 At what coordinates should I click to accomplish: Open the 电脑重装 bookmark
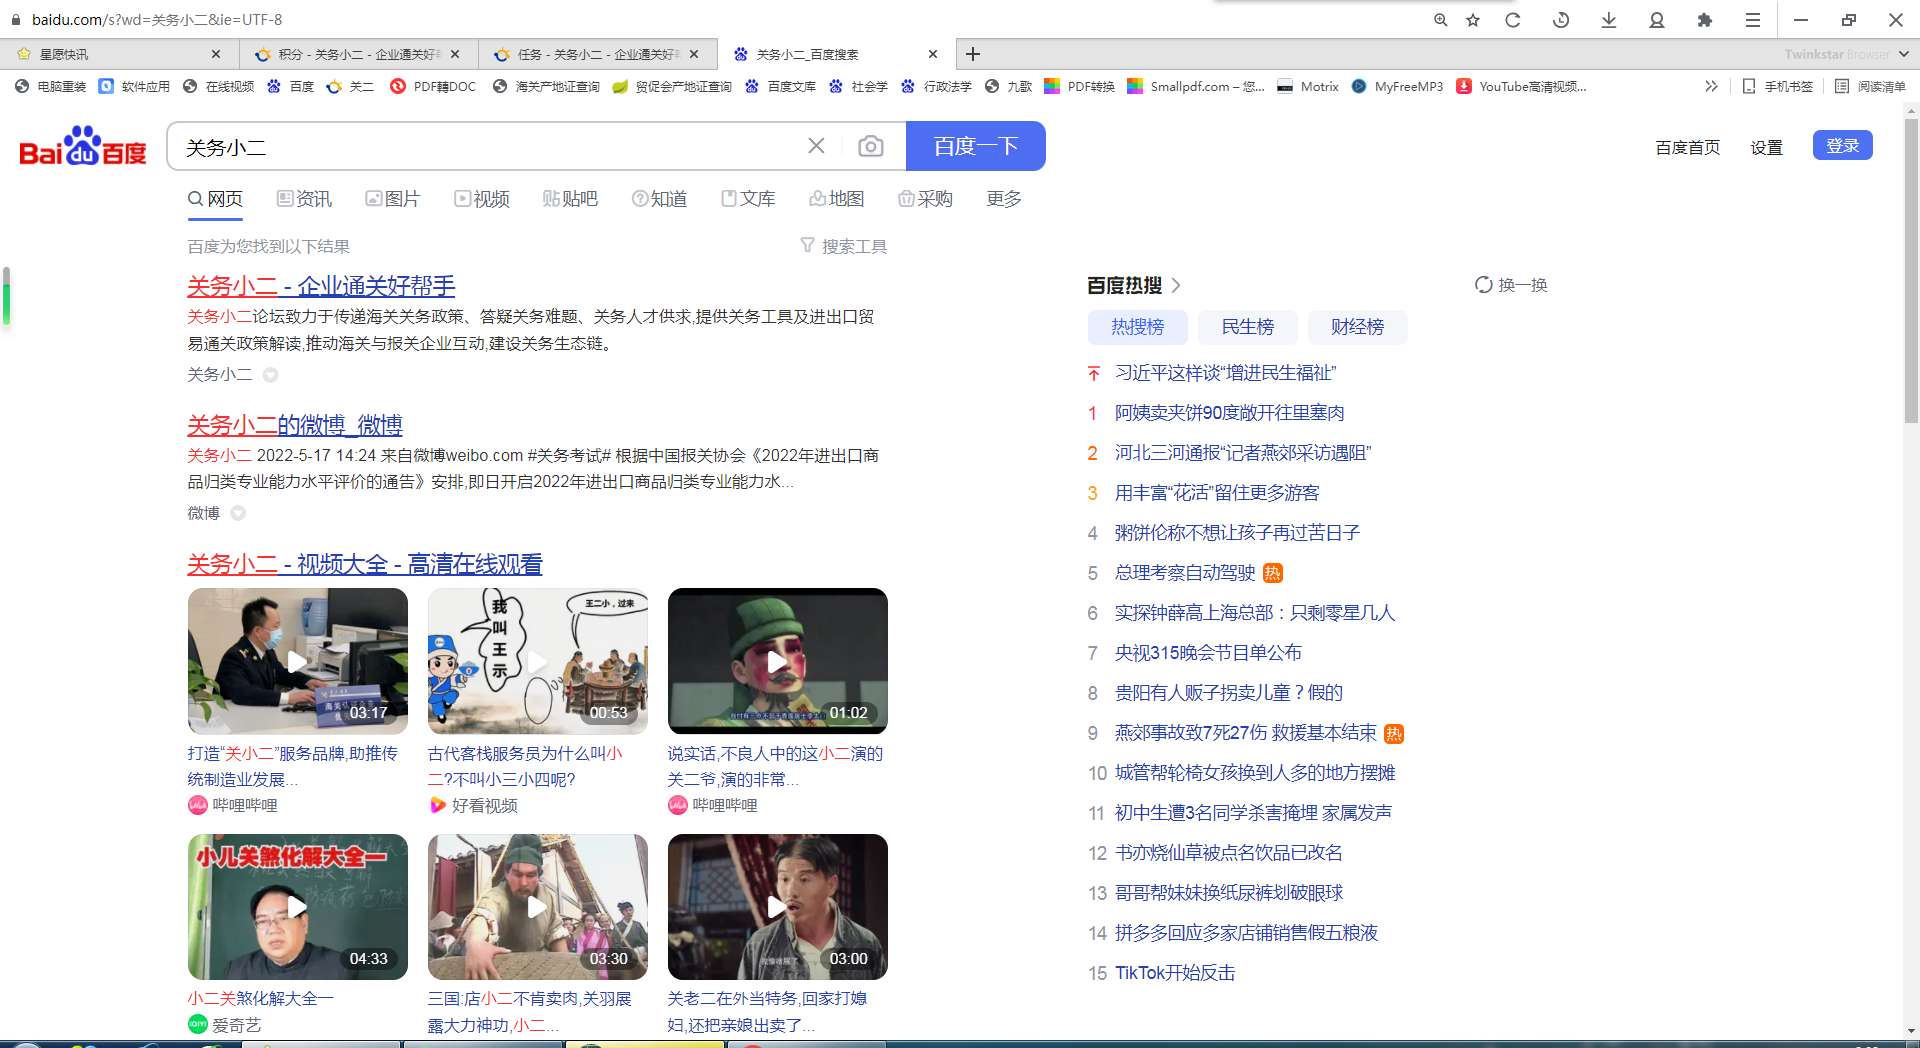point(51,87)
